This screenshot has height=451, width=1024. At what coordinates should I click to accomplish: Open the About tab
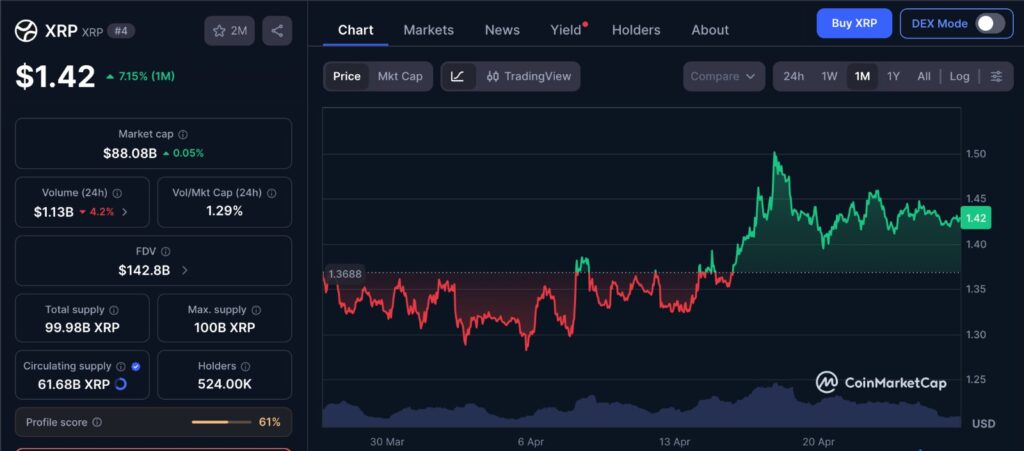[x=710, y=30]
